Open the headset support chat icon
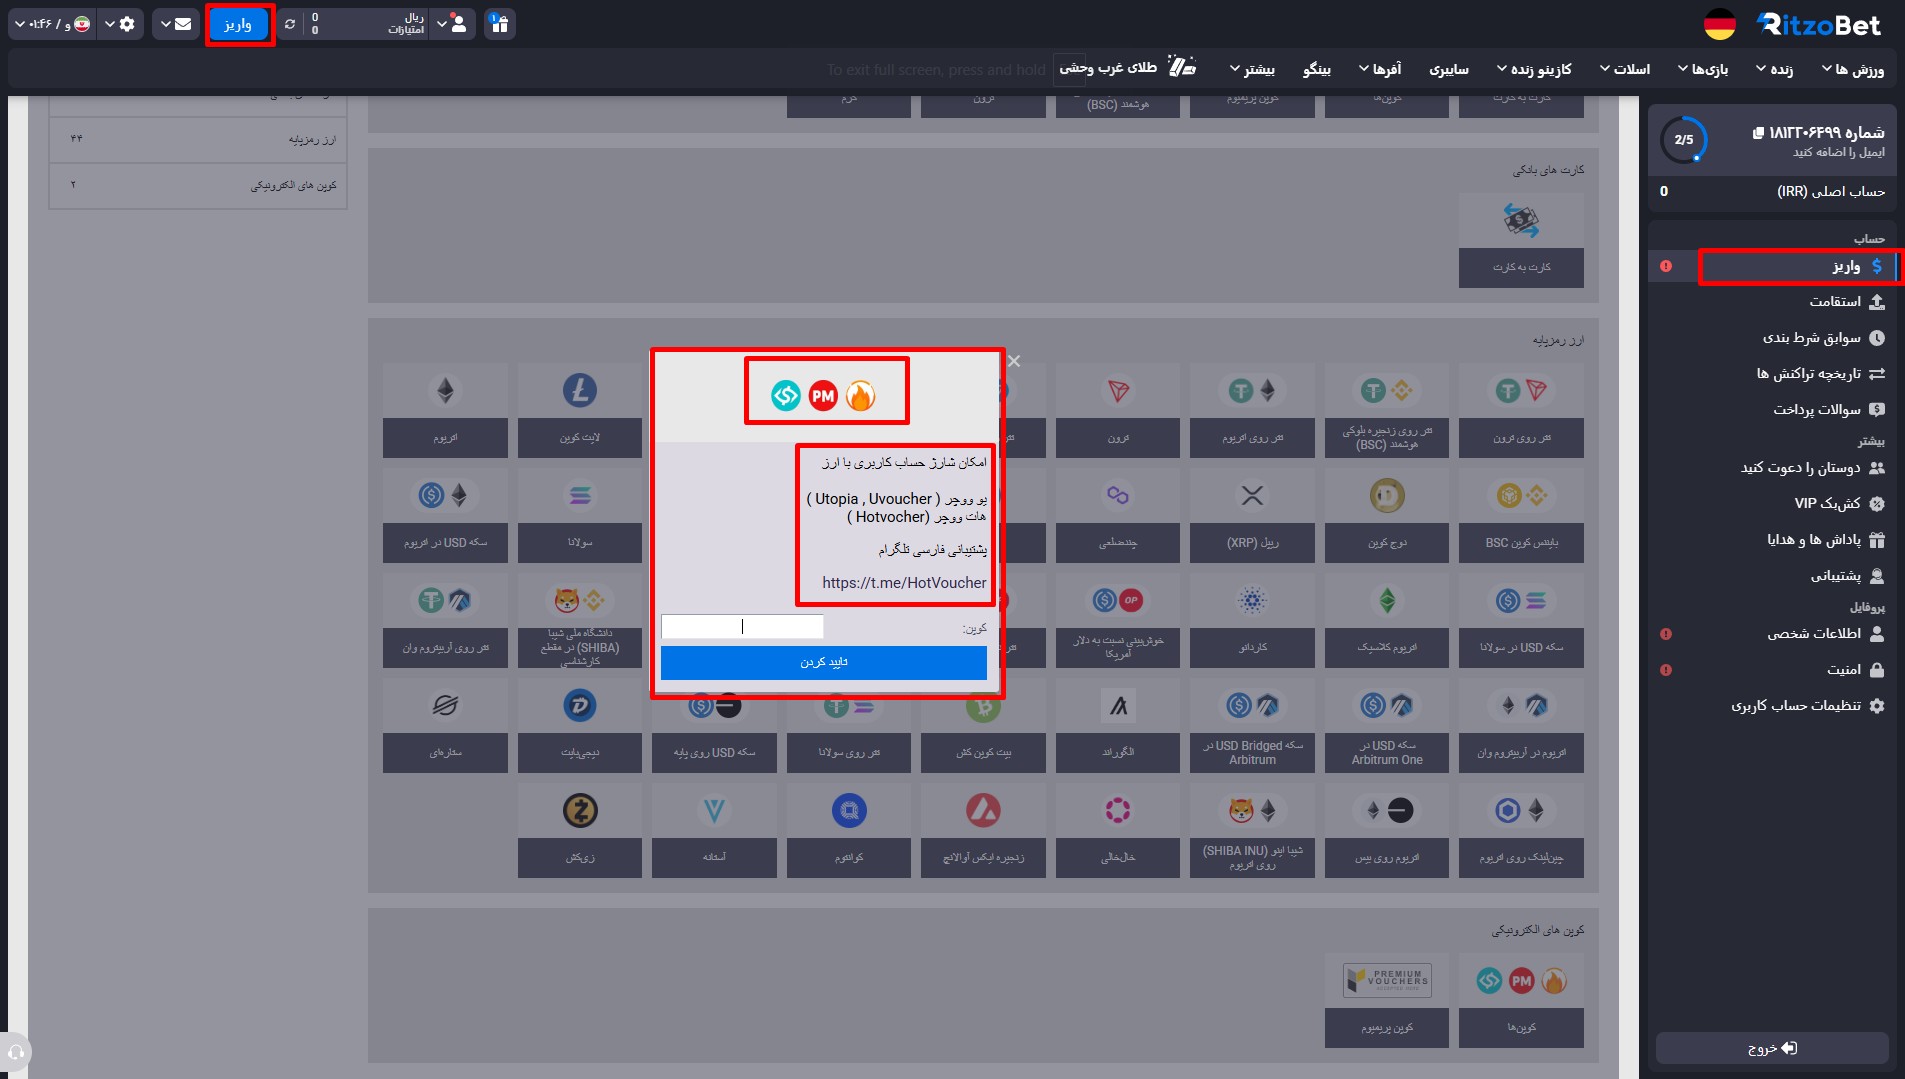The height and width of the screenshot is (1079, 1905). 15,1052
